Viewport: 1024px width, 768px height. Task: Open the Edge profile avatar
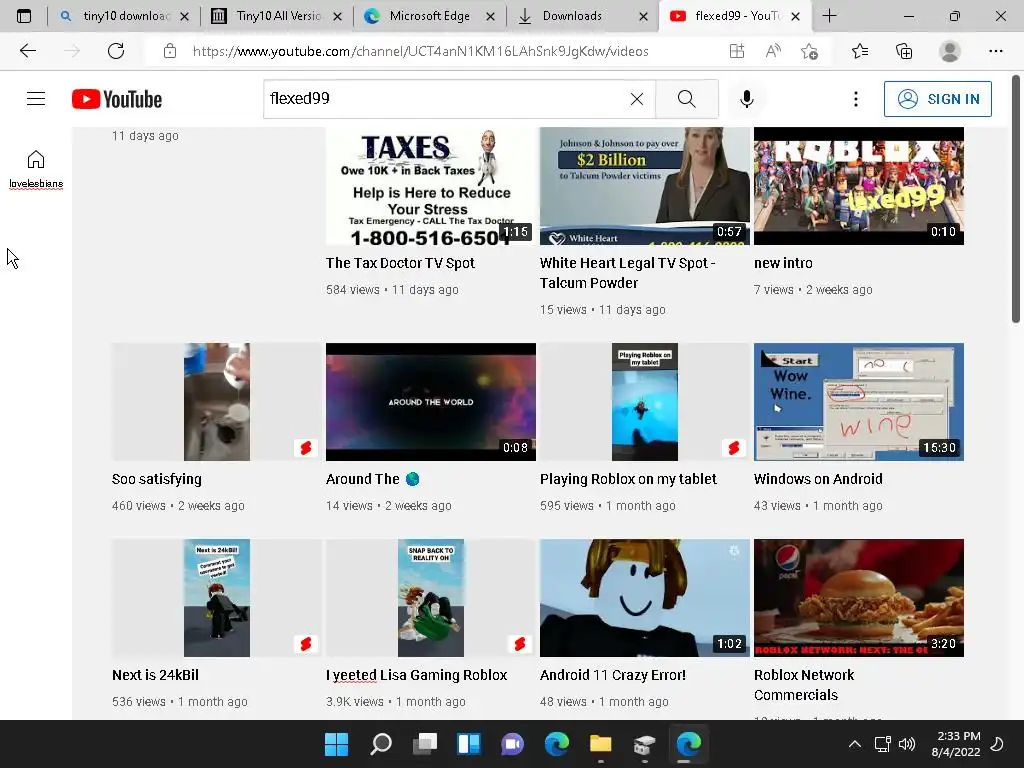click(x=950, y=51)
